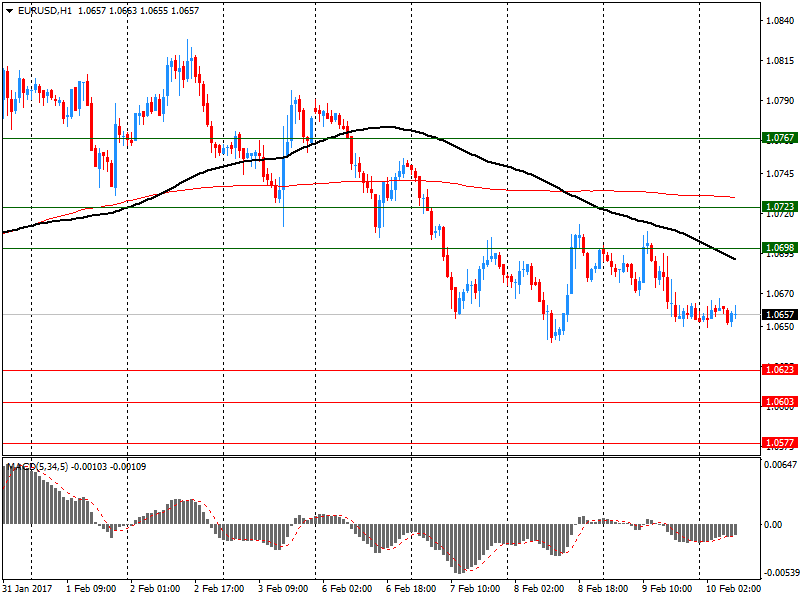Select the 1.0745 price axis value
The height and width of the screenshot is (600, 800).
tap(780, 174)
